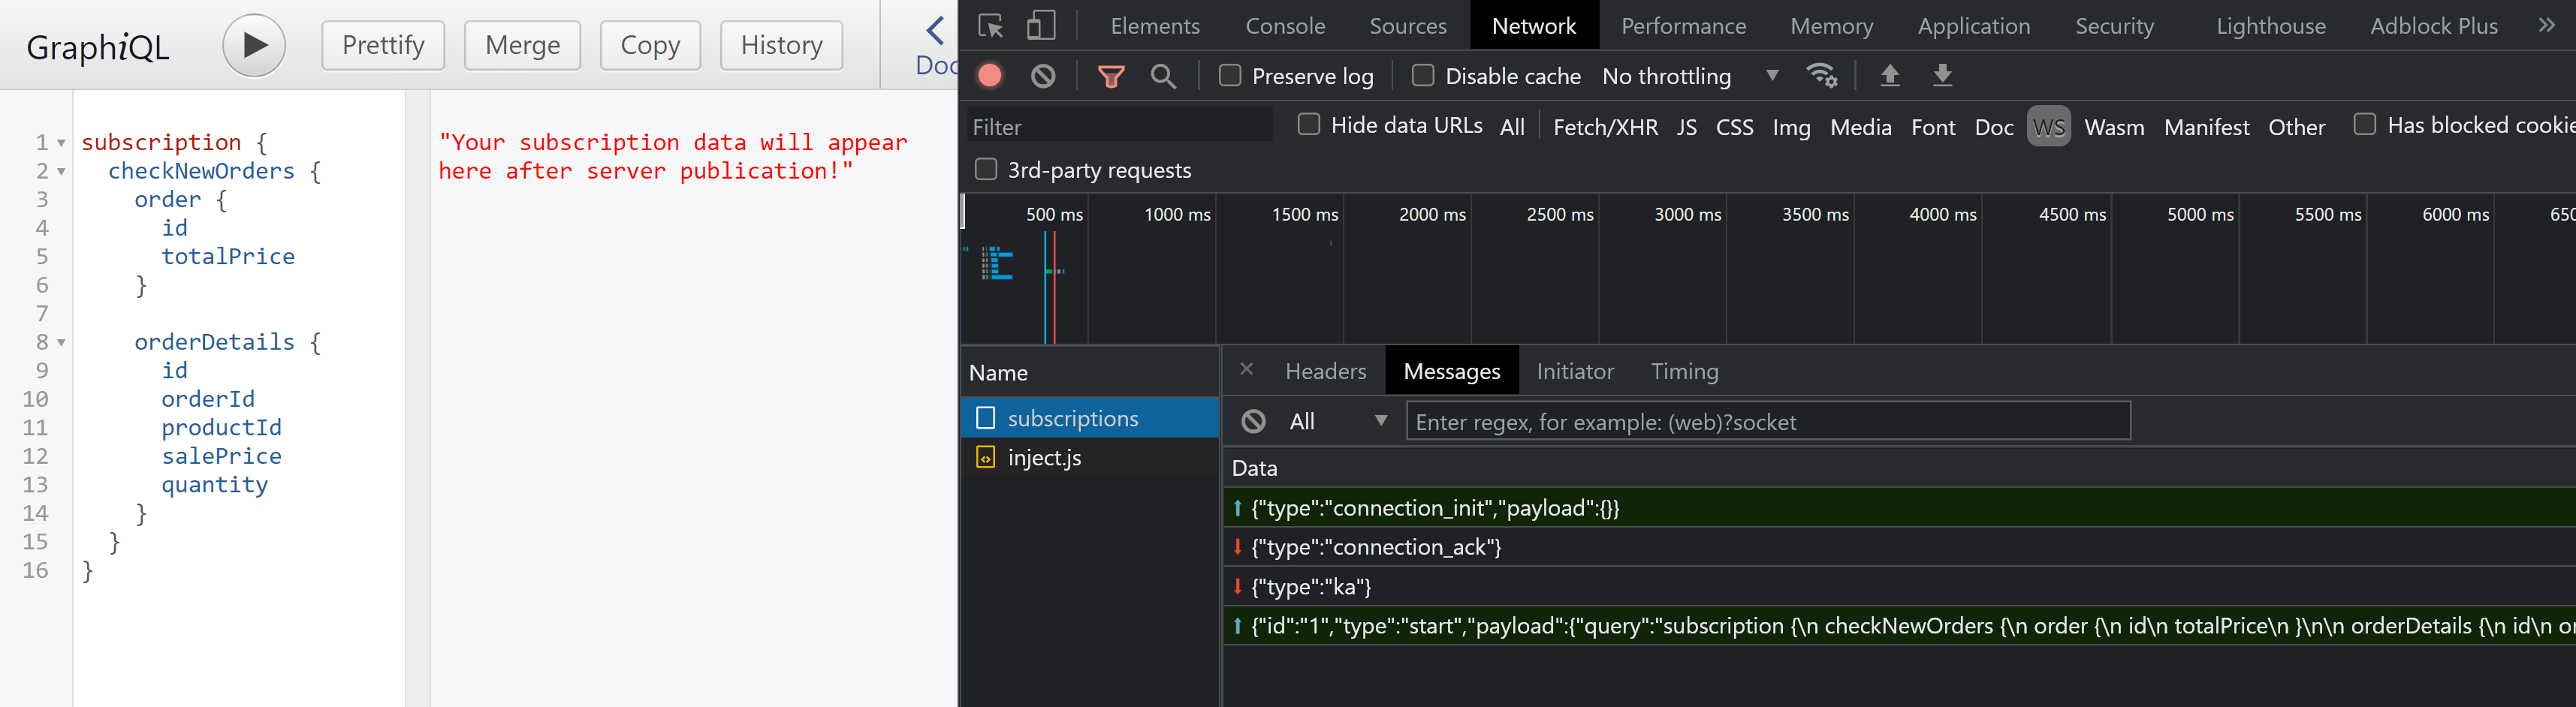The height and width of the screenshot is (707, 2576).
Task: Select the subscriptions request row
Action: [1090, 418]
